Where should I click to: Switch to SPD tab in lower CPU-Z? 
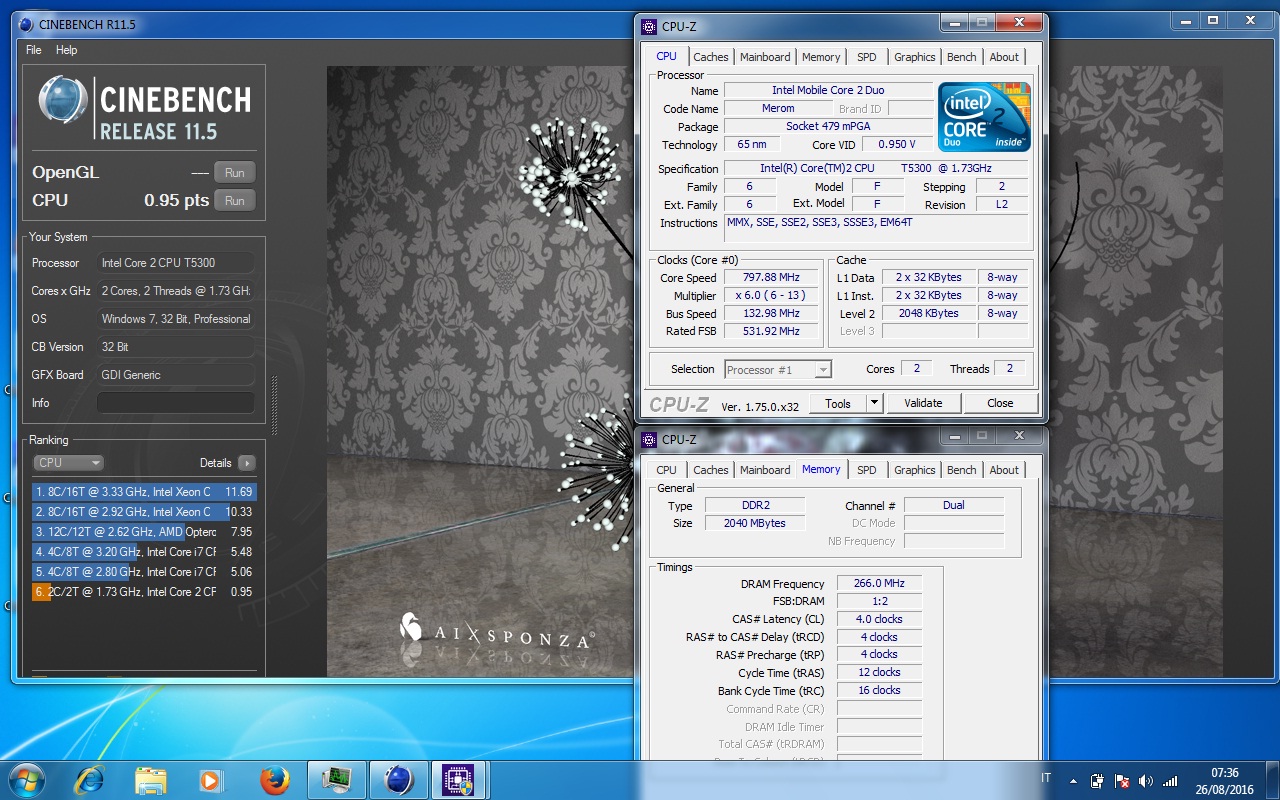click(x=867, y=470)
